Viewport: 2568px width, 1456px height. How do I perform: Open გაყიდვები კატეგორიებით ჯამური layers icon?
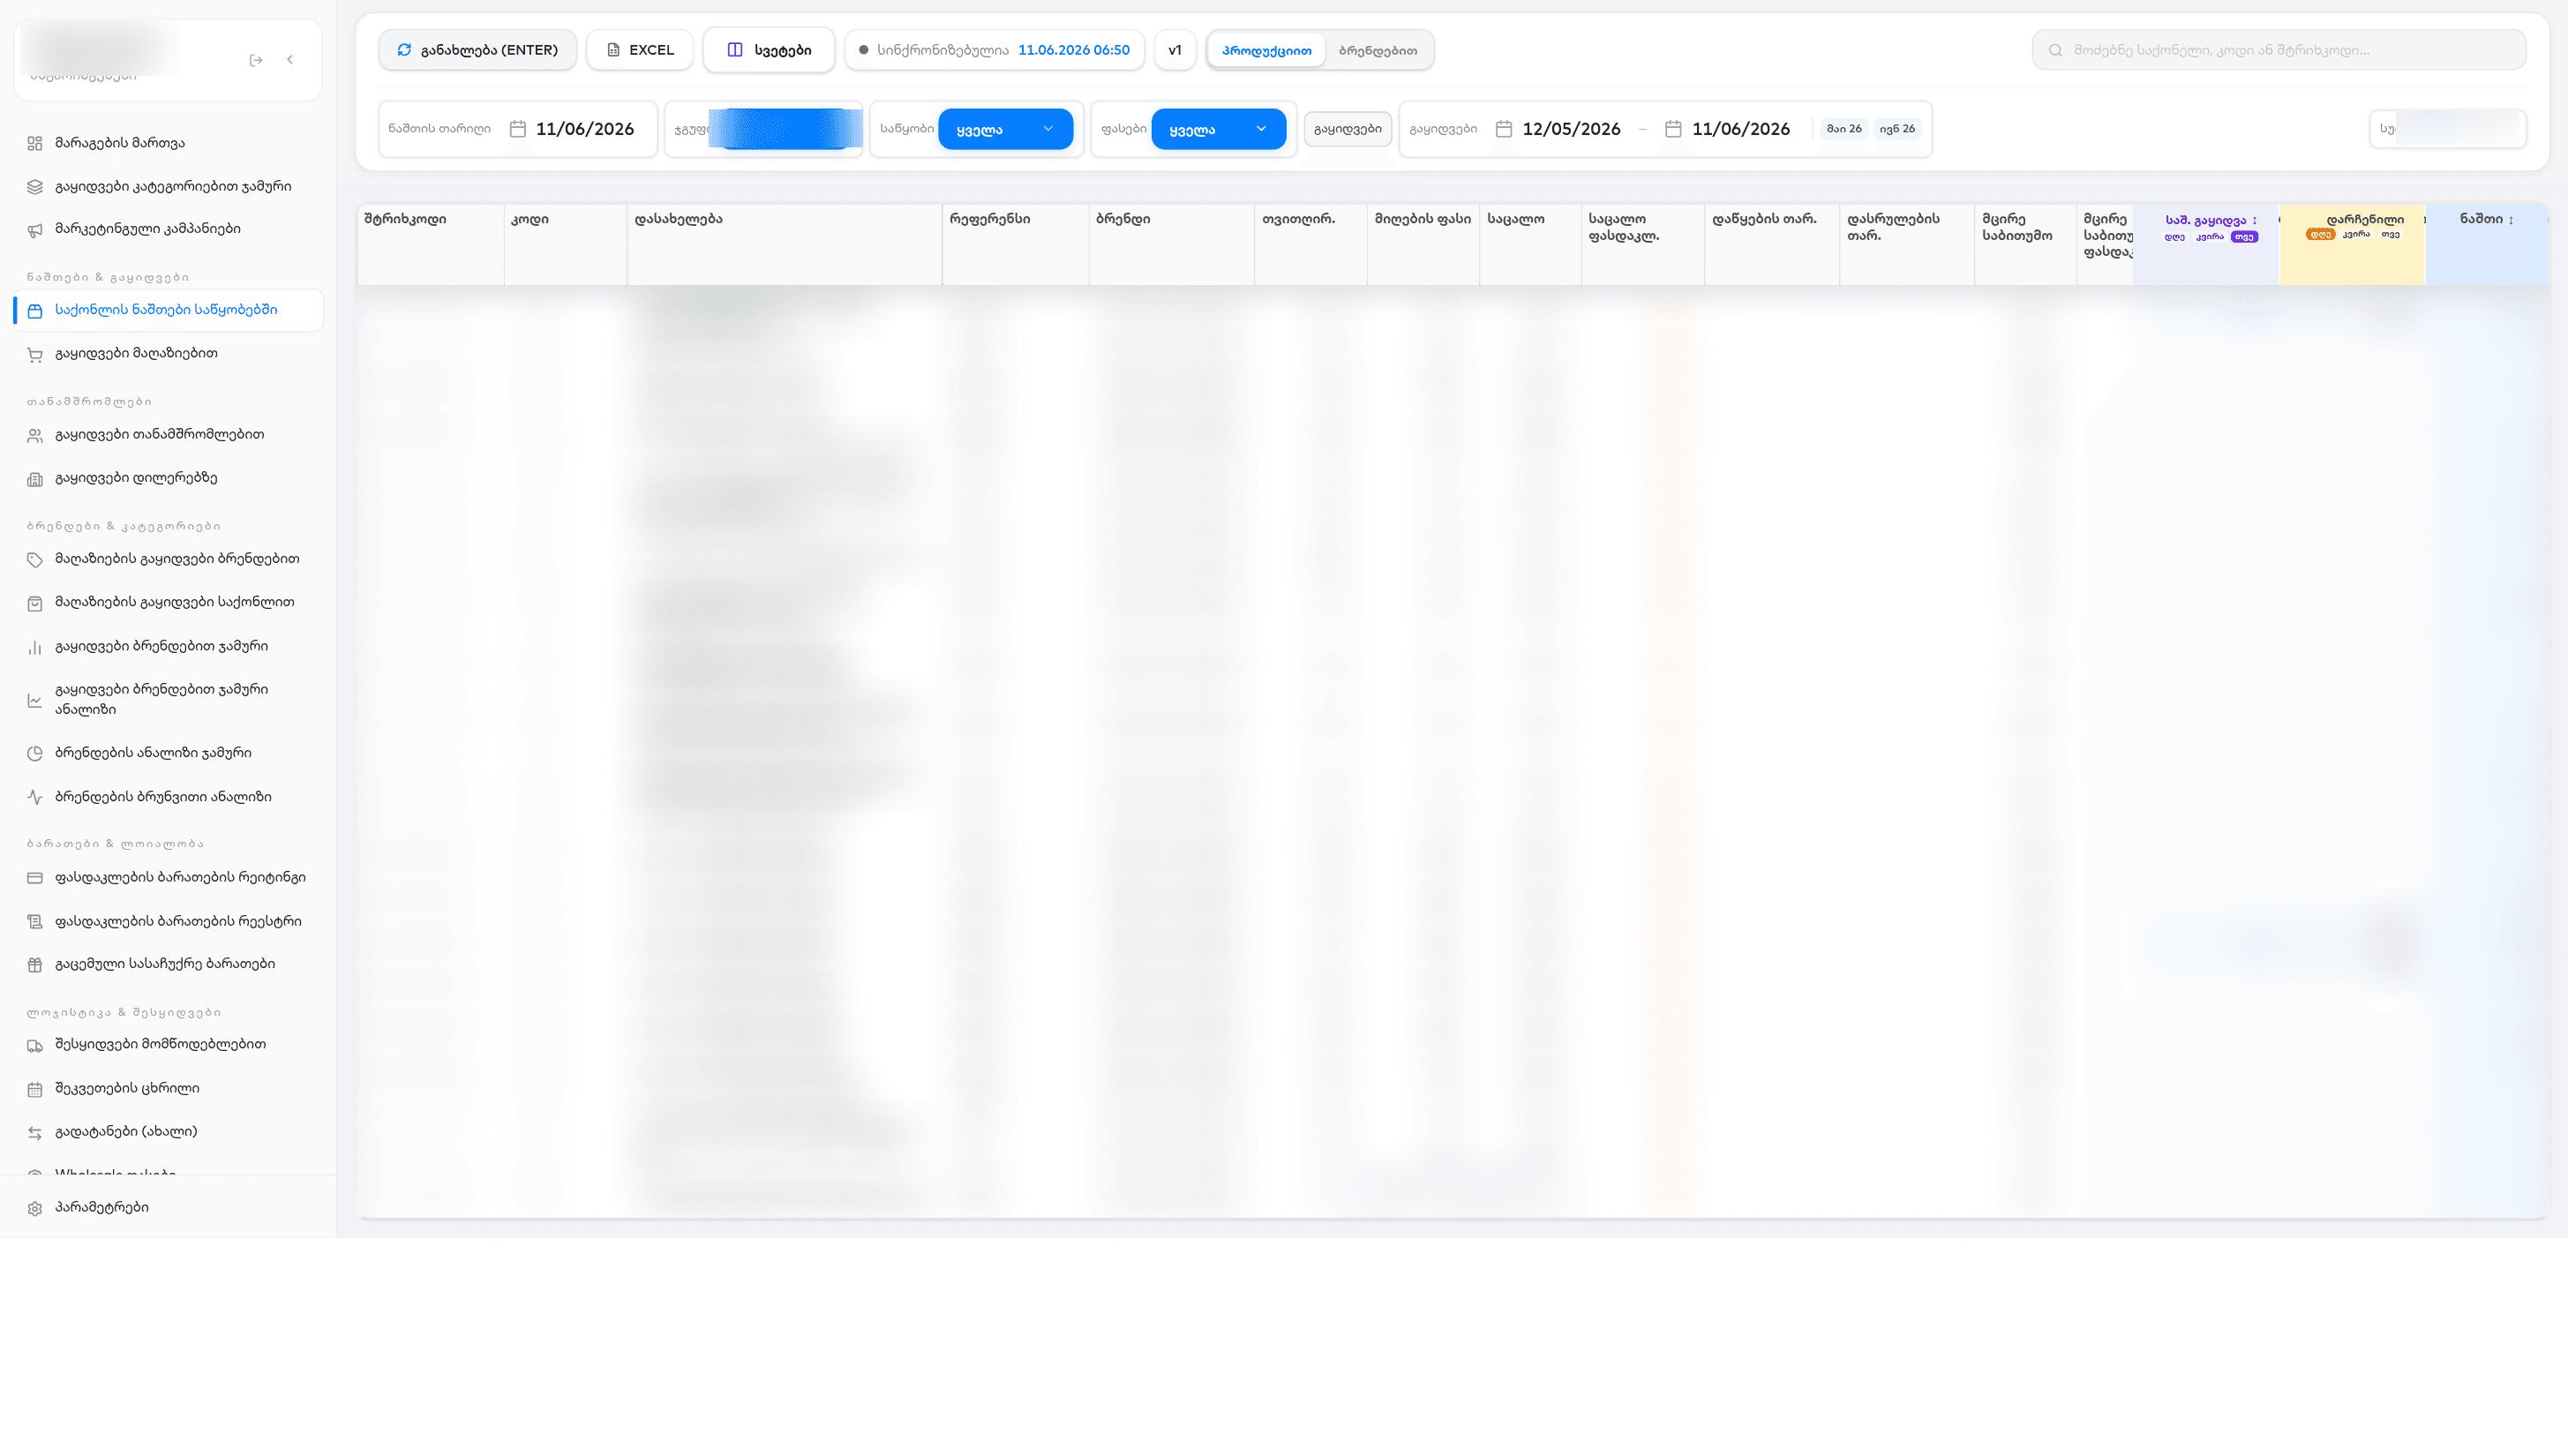click(x=35, y=187)
